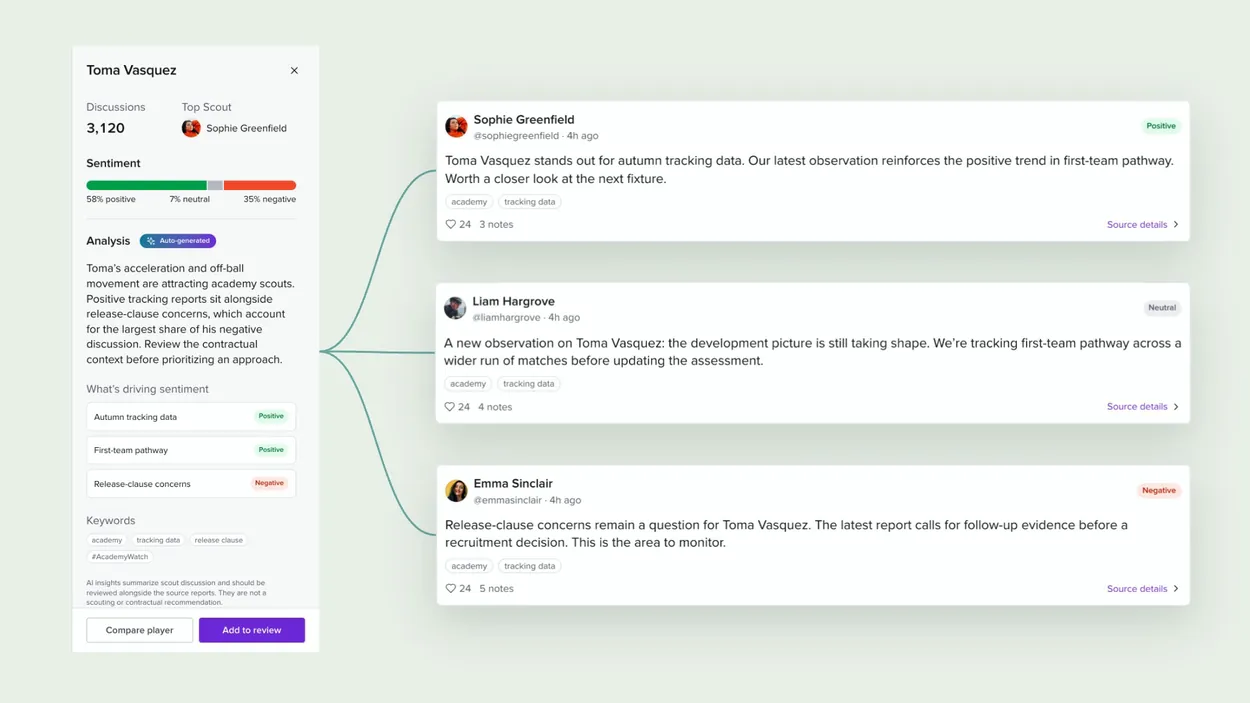This screenshot has height=703, width=1250.
Task: Click the academy tag on Liam Hargrove's post
Action: tap(468, 384)
